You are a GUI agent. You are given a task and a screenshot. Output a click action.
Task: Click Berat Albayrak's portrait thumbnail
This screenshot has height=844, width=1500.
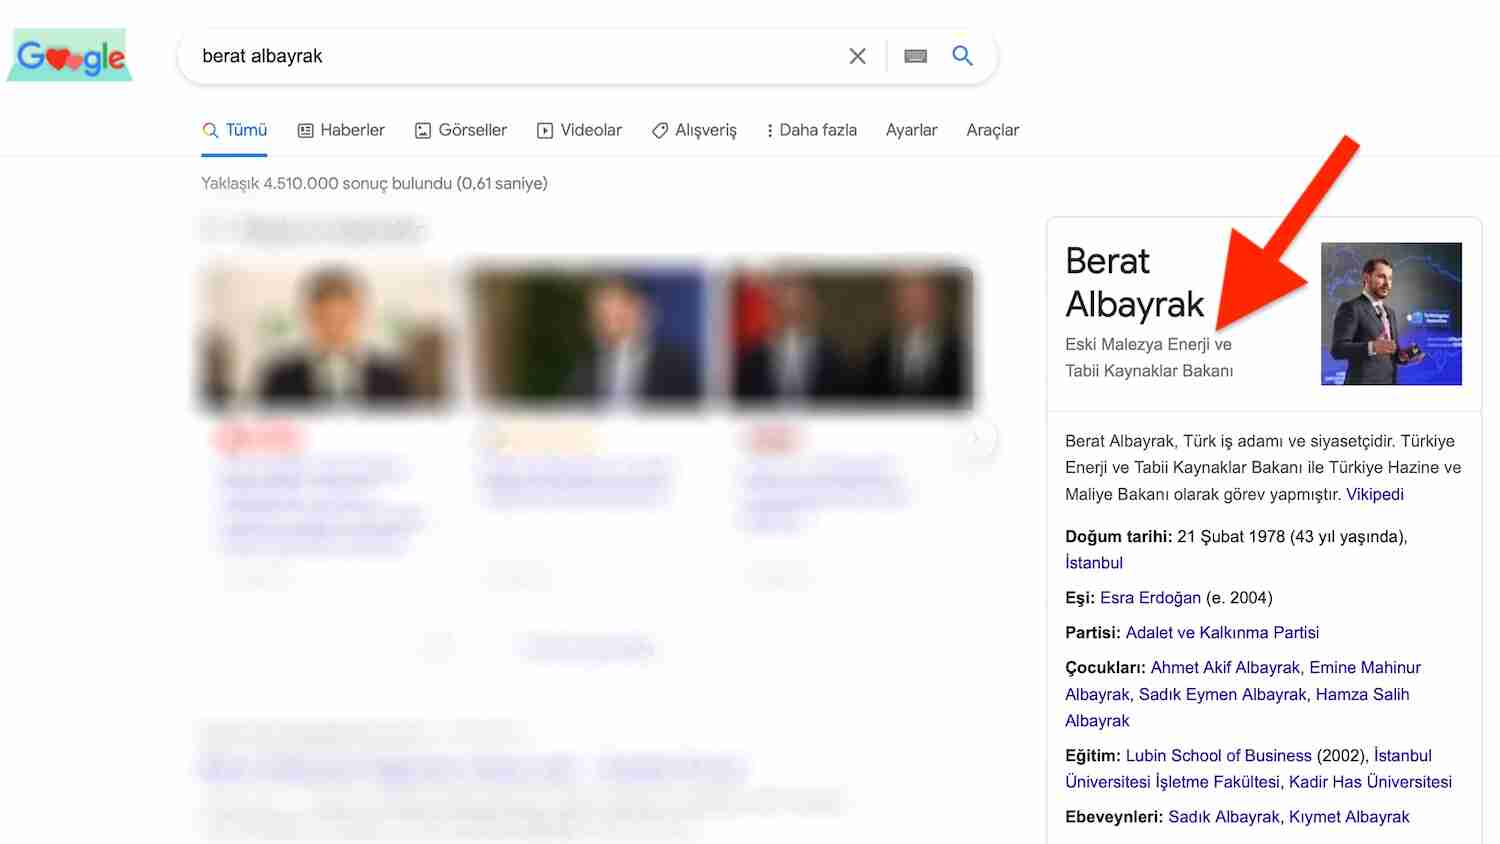tap(1391, 313)
